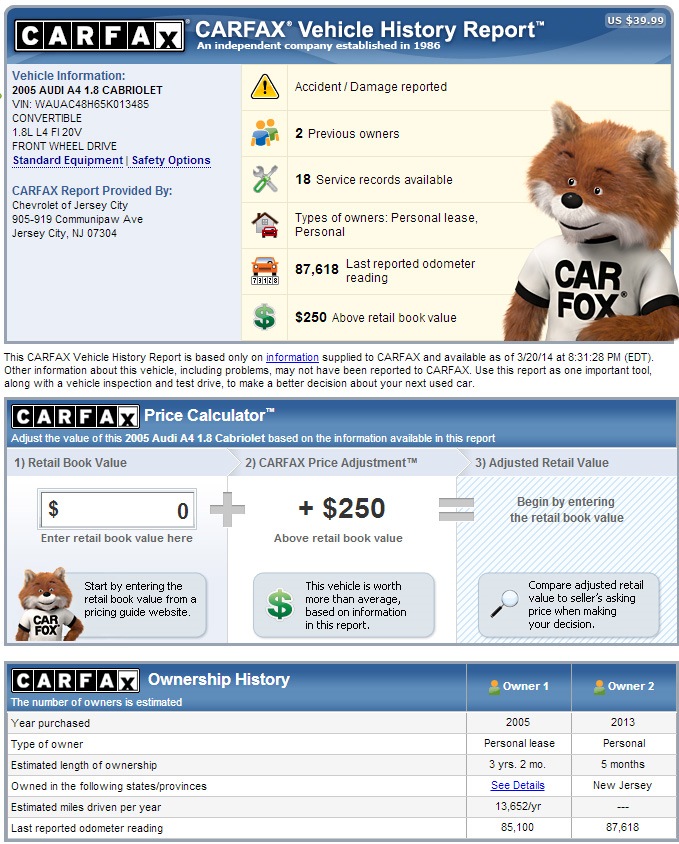
Task: Click the Owner 1 column header
Action: click(x=519, y=687)
